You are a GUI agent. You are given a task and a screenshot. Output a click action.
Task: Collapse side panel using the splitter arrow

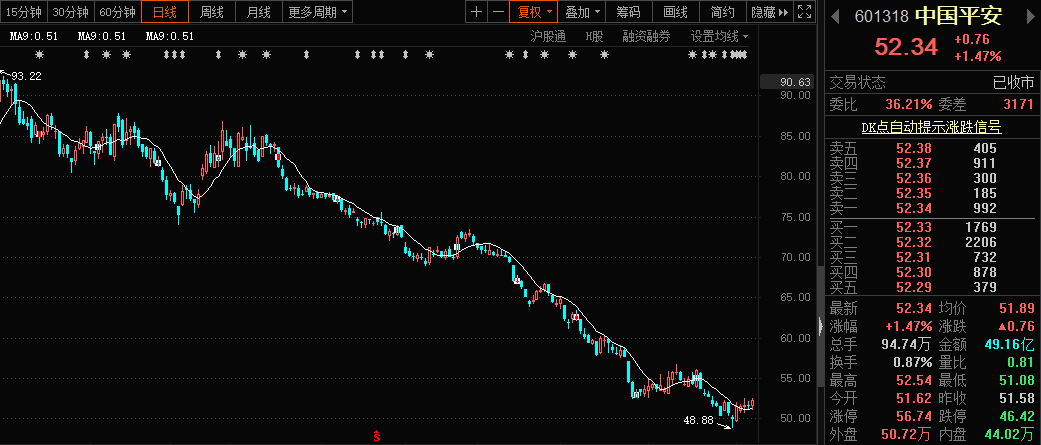pyautogui.click(x=819, y=326)
